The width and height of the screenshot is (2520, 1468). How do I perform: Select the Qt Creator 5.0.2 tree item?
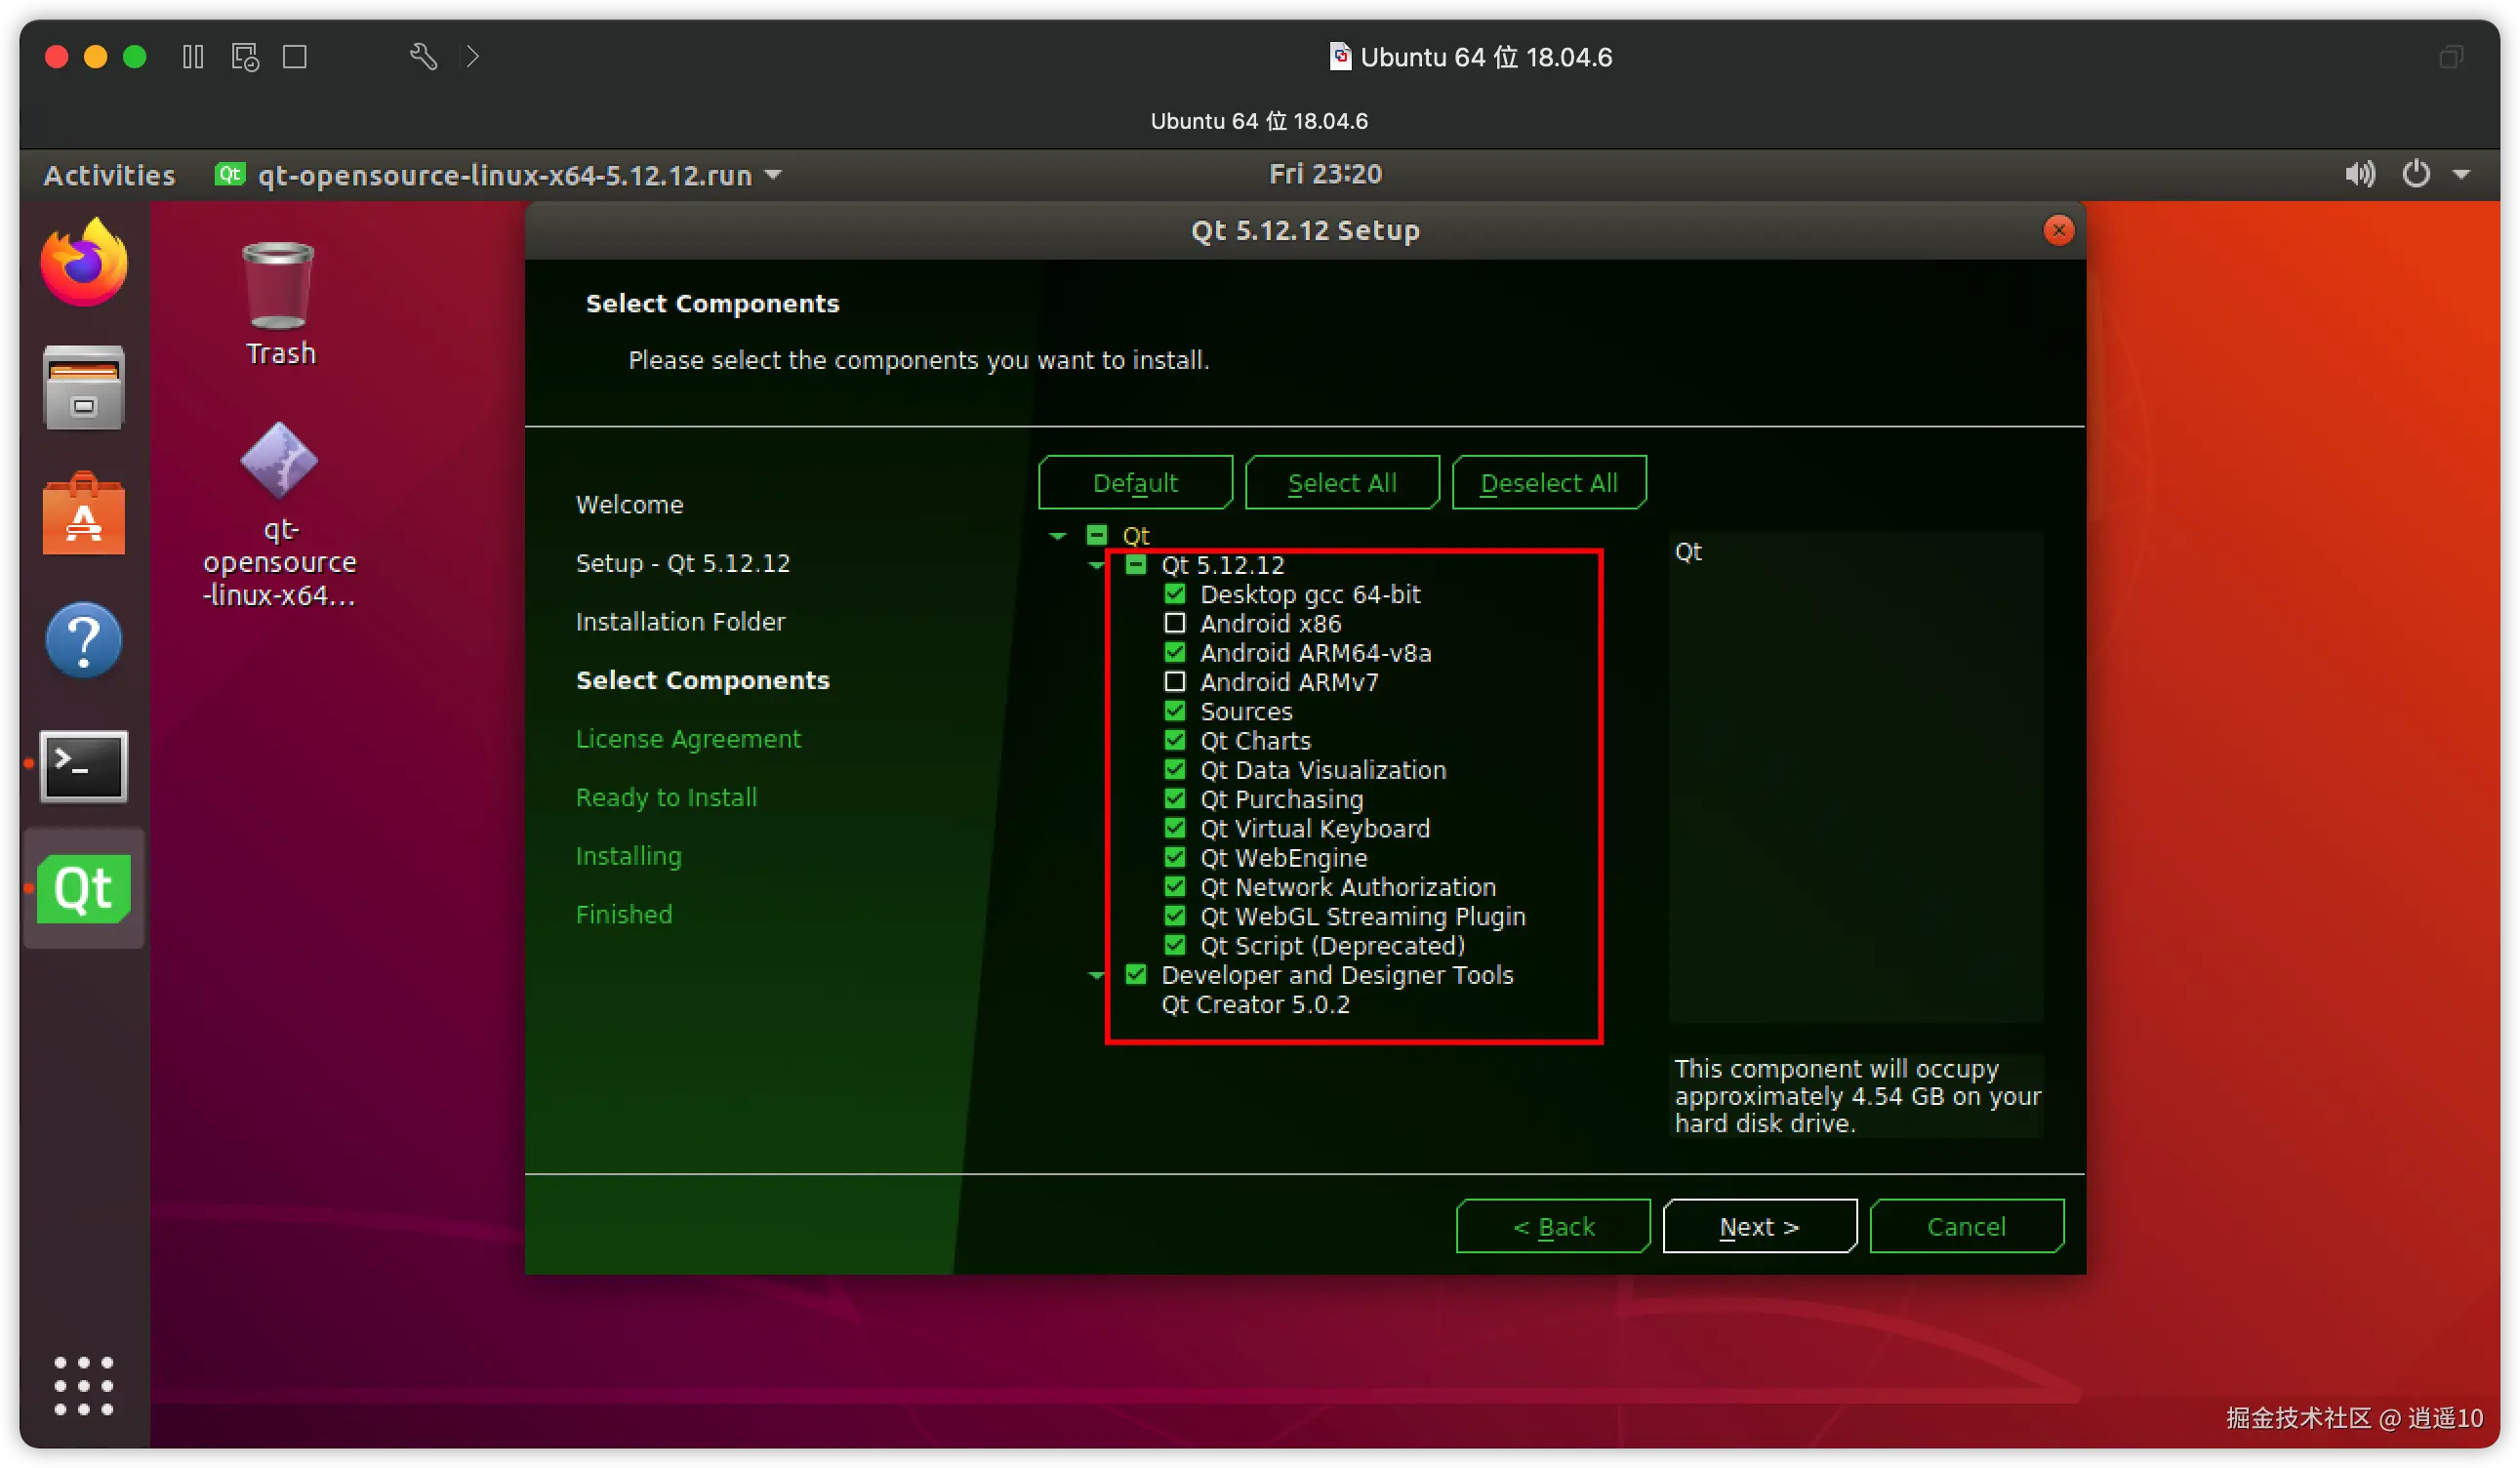(1255, 1005)
